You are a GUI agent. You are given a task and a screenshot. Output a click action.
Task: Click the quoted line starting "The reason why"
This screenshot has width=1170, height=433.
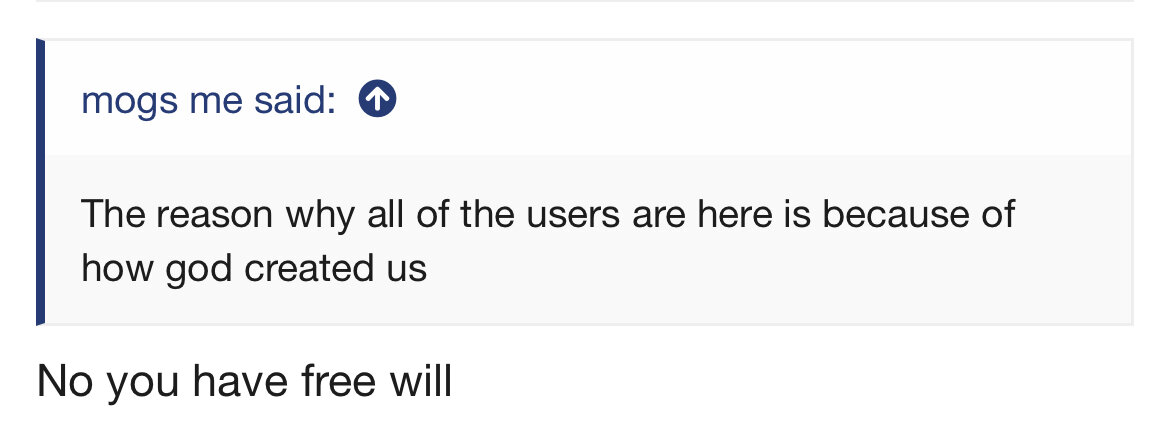[548, 214]
